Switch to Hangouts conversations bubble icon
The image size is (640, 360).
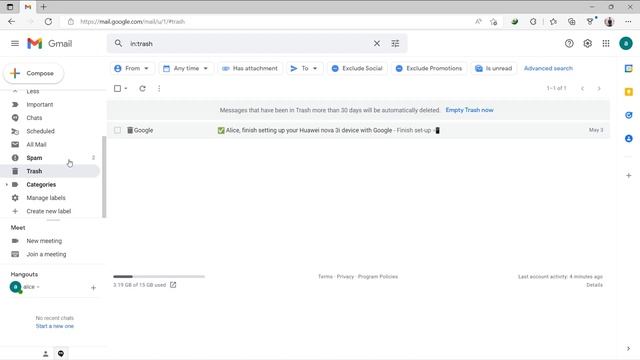point(61,353)
